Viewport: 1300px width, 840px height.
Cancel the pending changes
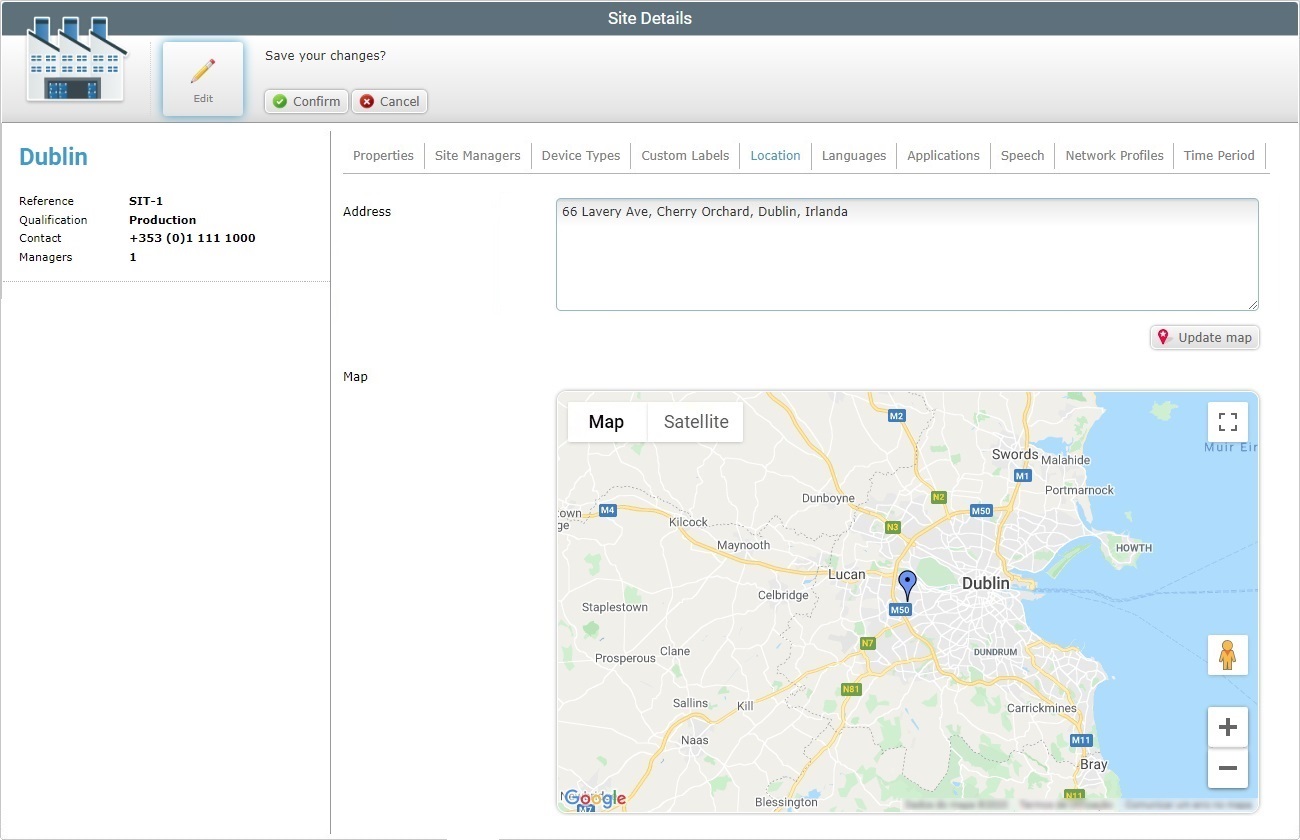[x=389, y=101]
